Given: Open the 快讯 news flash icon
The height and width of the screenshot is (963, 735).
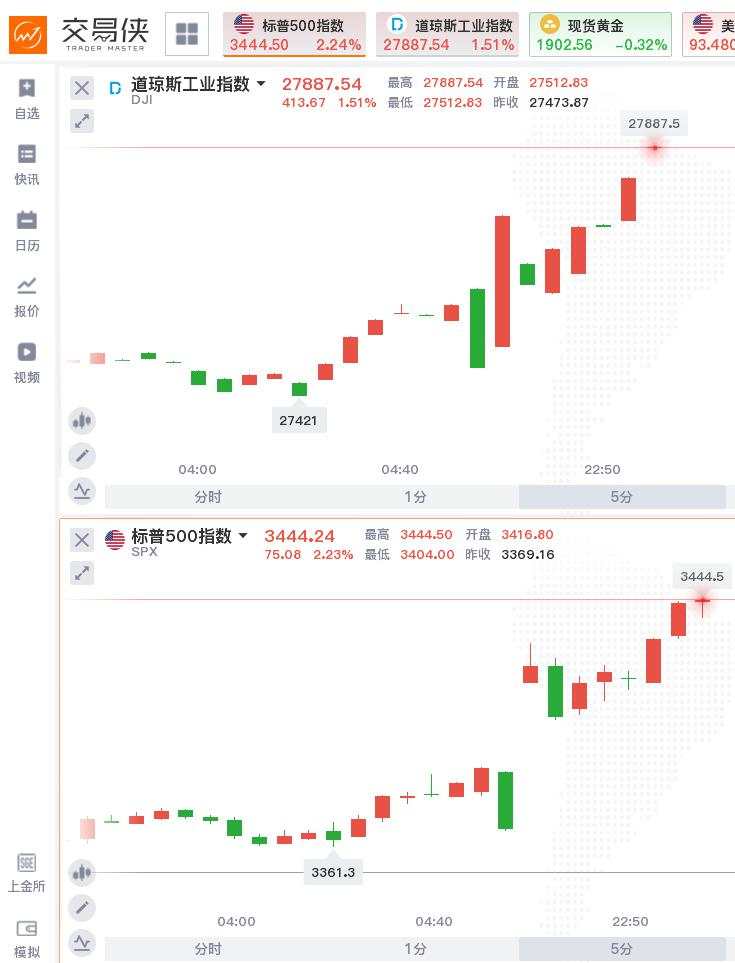Looking at the screenshot, I should 27,165.
